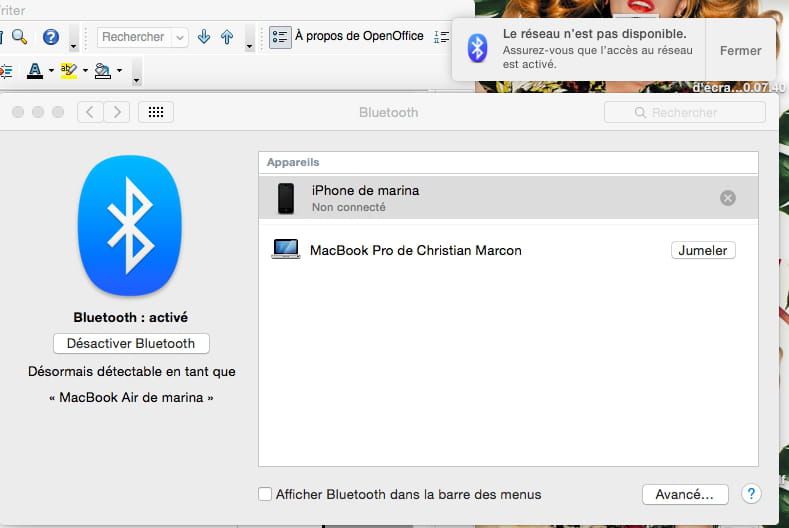Click the iPhone device icon
The height and width of the screenshot is (528, 789).
click(x=286, y=198)
